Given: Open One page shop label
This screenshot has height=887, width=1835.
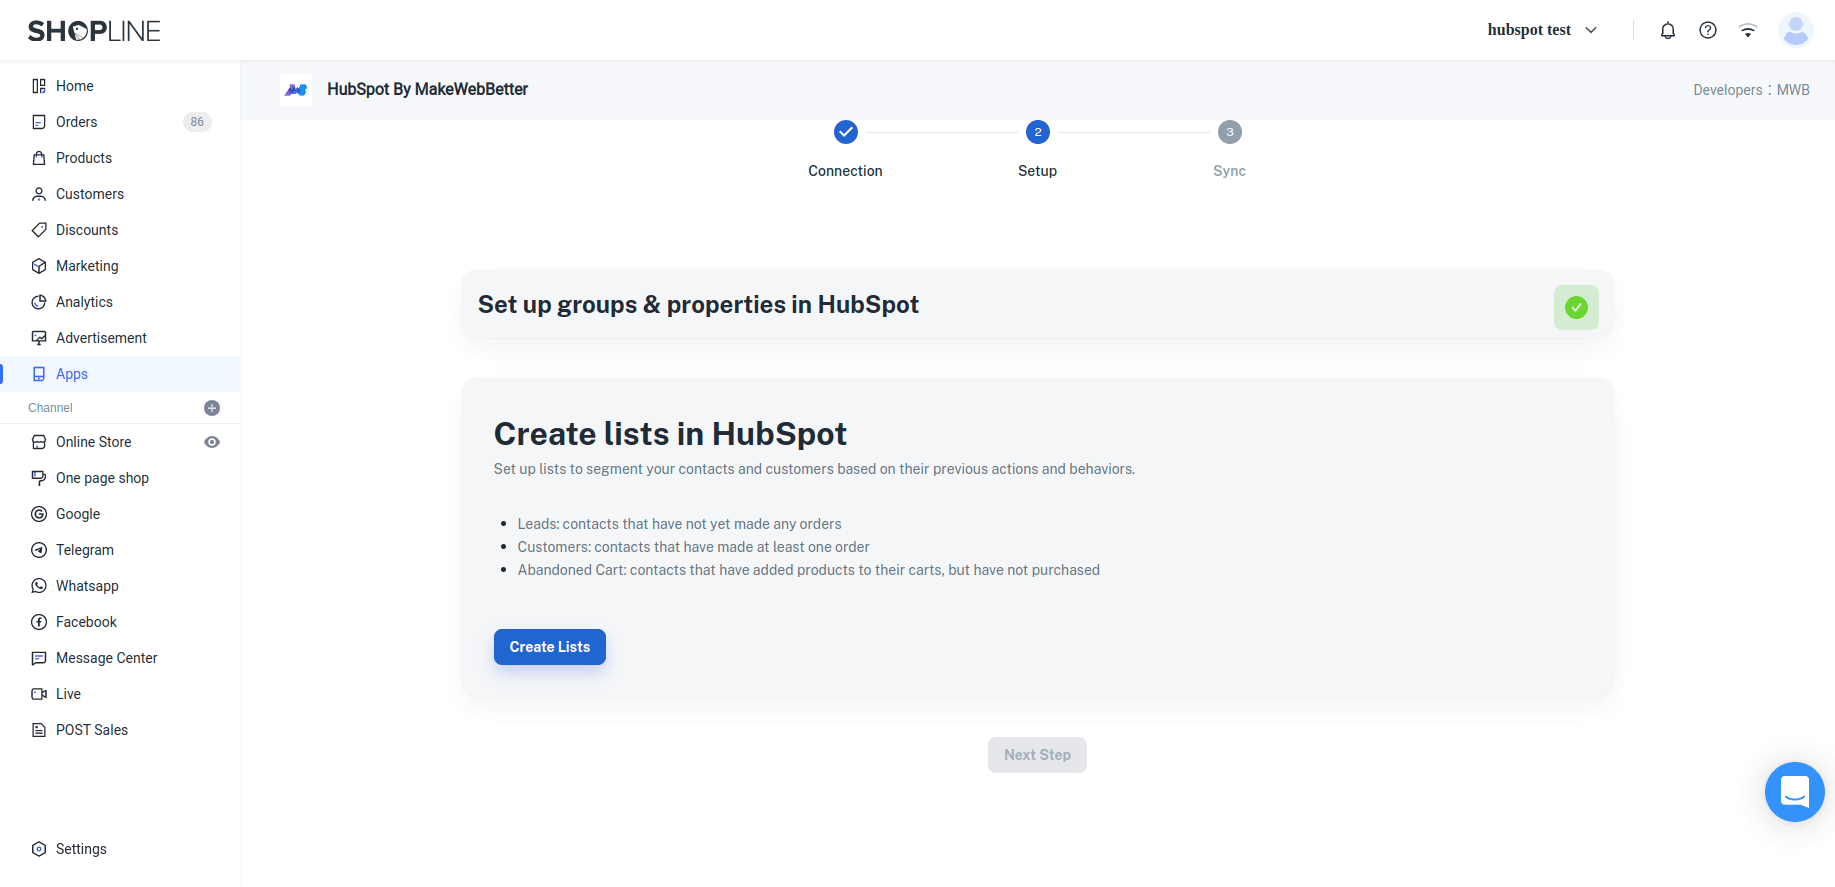Looking at the screenshot, I should [102, 478].
